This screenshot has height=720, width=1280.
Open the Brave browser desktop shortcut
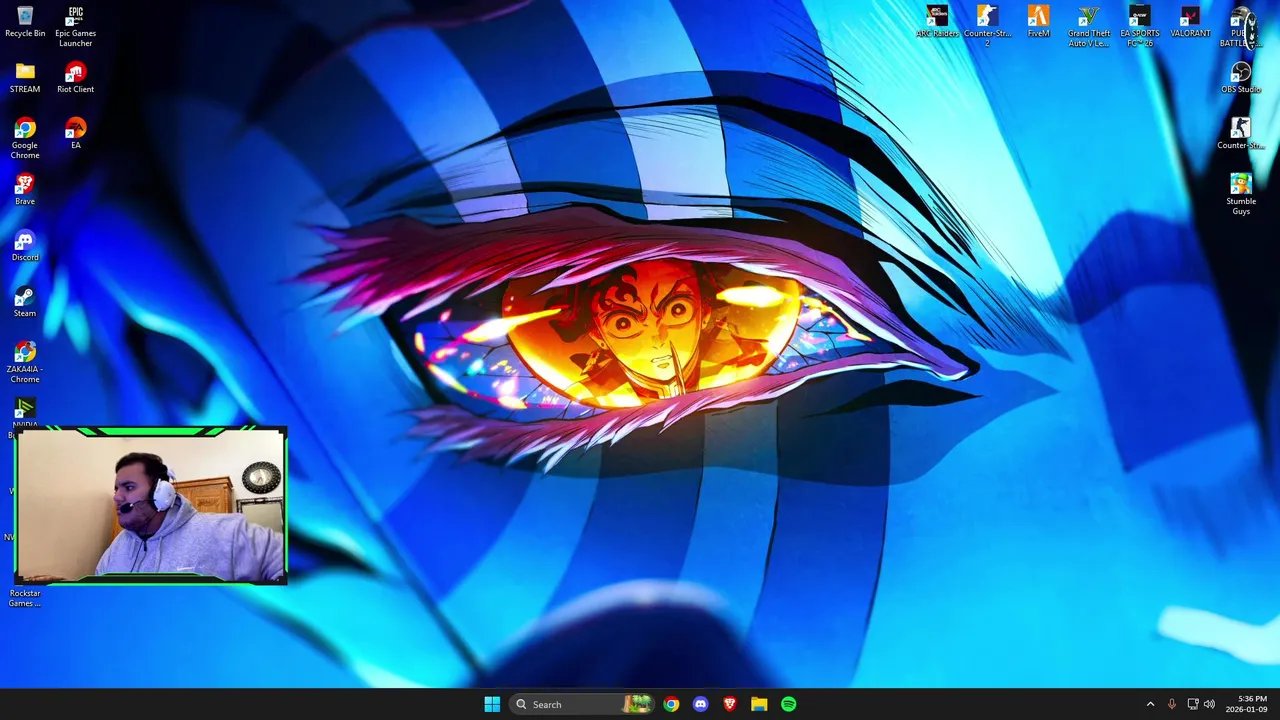(25, 190)
